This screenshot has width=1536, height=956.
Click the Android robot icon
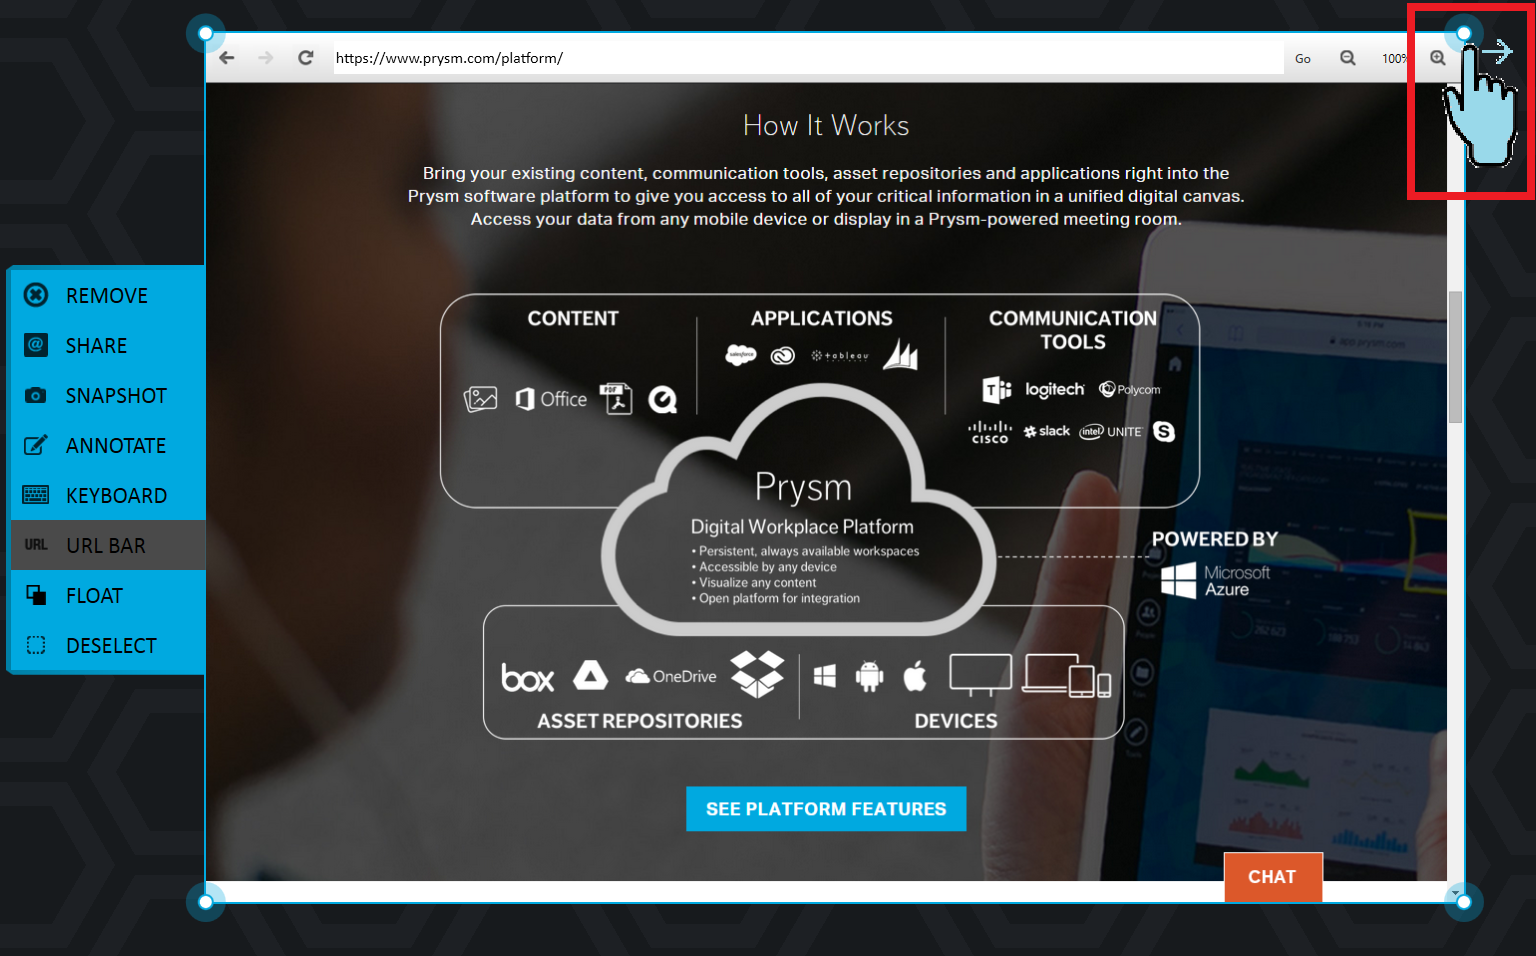tap(870, 677)
